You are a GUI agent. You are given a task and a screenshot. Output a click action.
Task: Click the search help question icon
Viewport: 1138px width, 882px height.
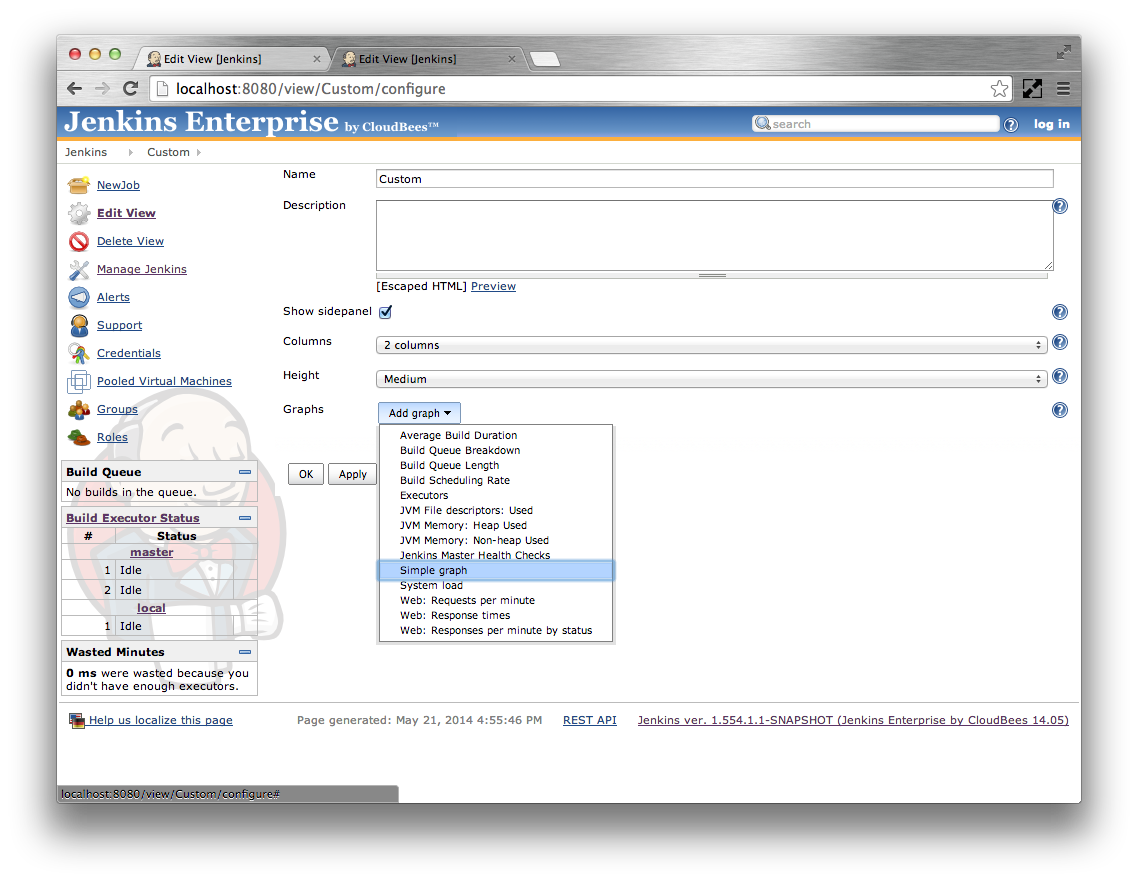click(1010, 125)
